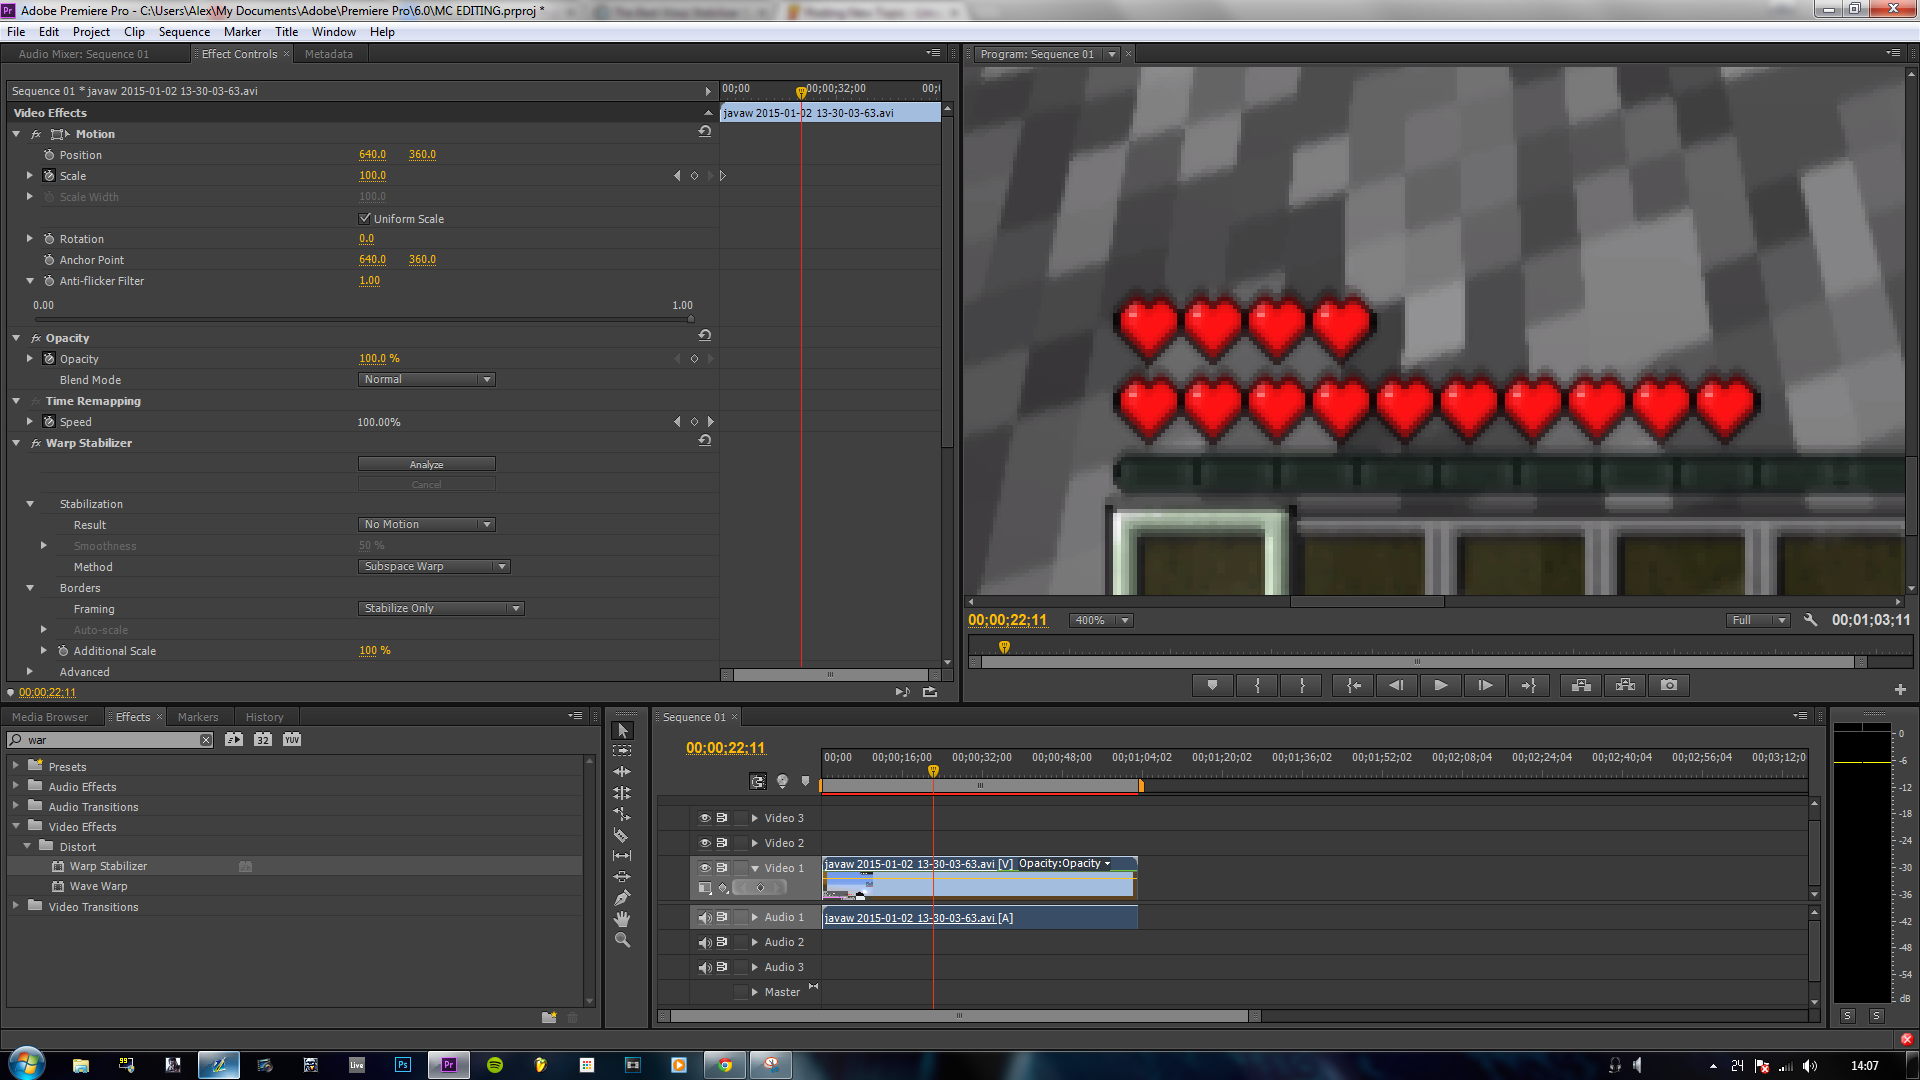Open the 400% zoom level dropdown
This screenshot has height=1080, width=1920.
click(1101, 621)
